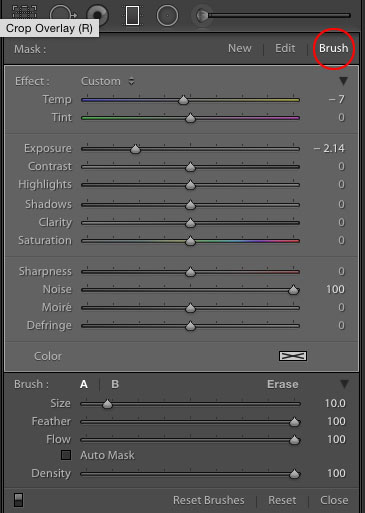Select the Spot Removal tool

(62, 15)
